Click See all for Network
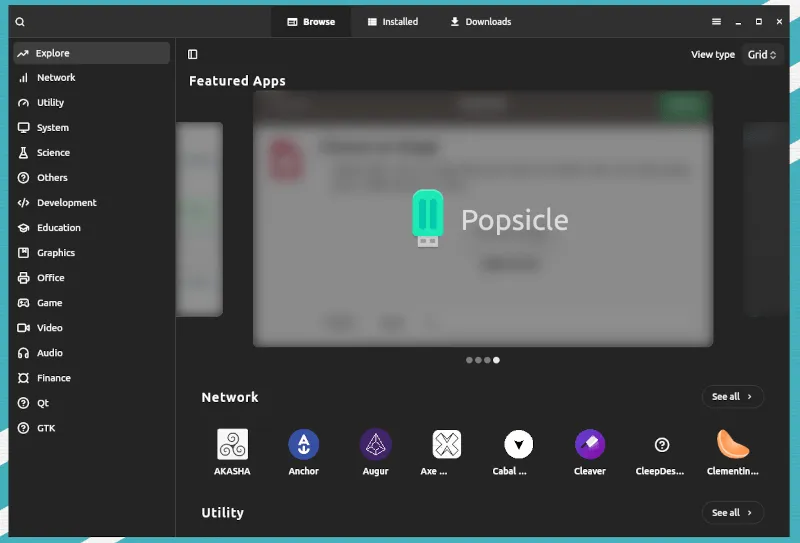 click(733, 397)
